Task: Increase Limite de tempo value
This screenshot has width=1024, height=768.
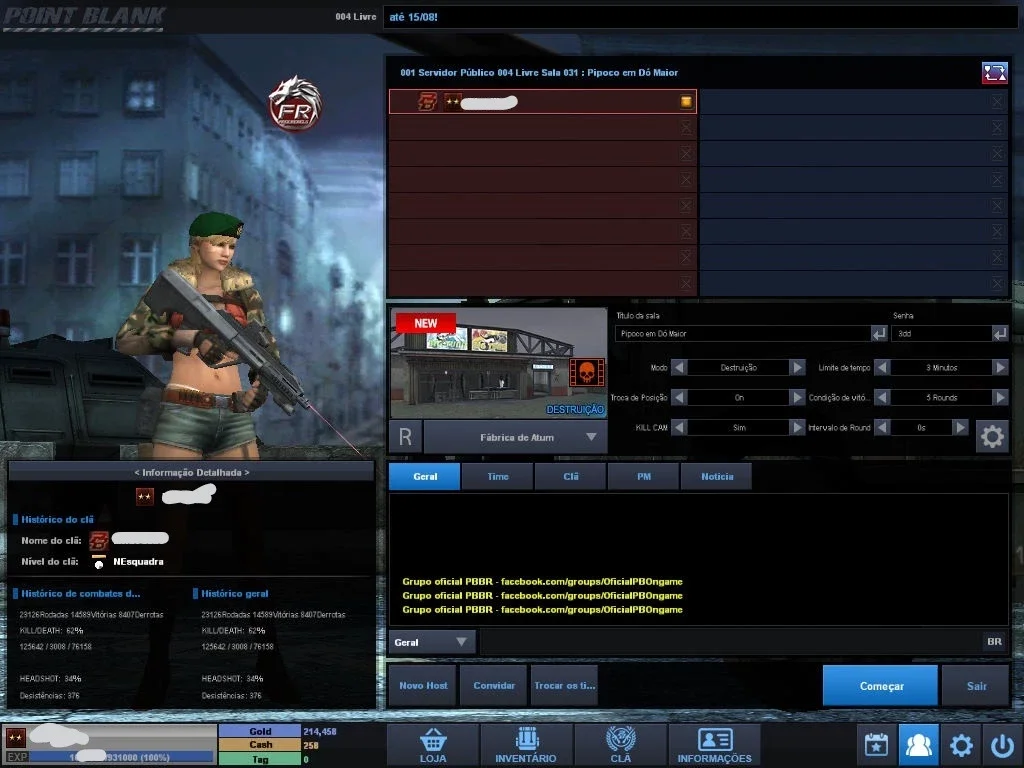Action: (1000, 368)
